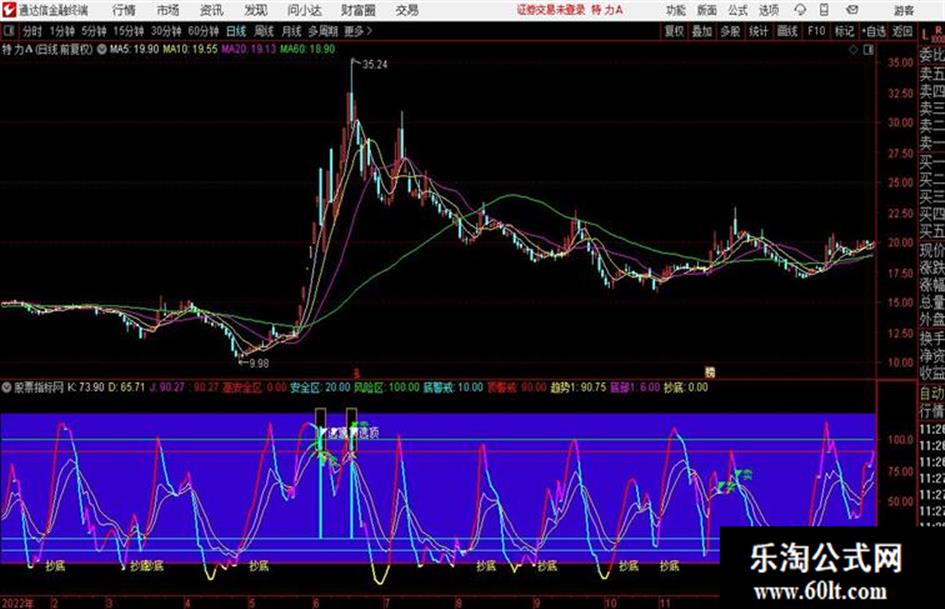Click the 游客 guest account label
Image resolution: width=945 pixels, height=609 pixels.
tap(903, 10)
